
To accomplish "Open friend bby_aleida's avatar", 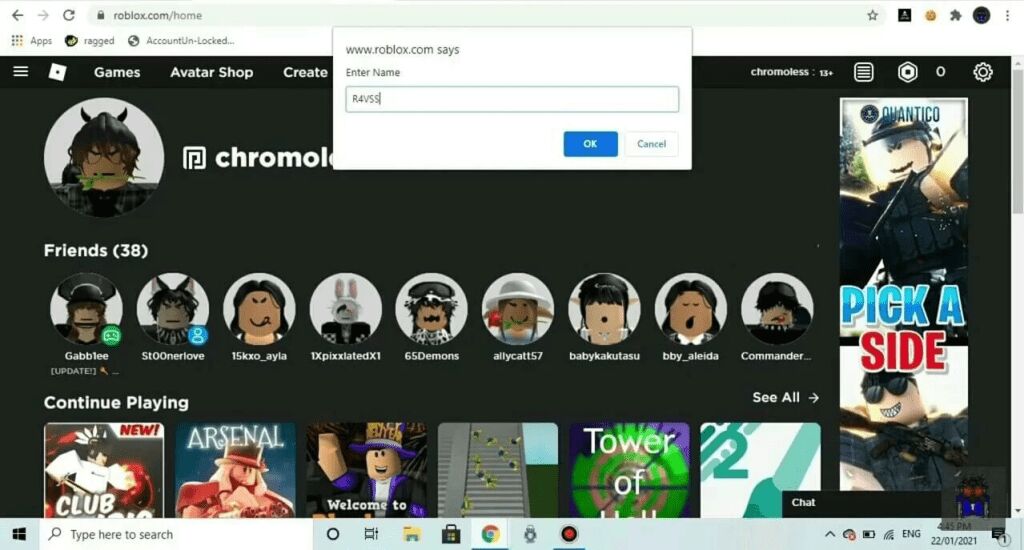I will 690,308.
